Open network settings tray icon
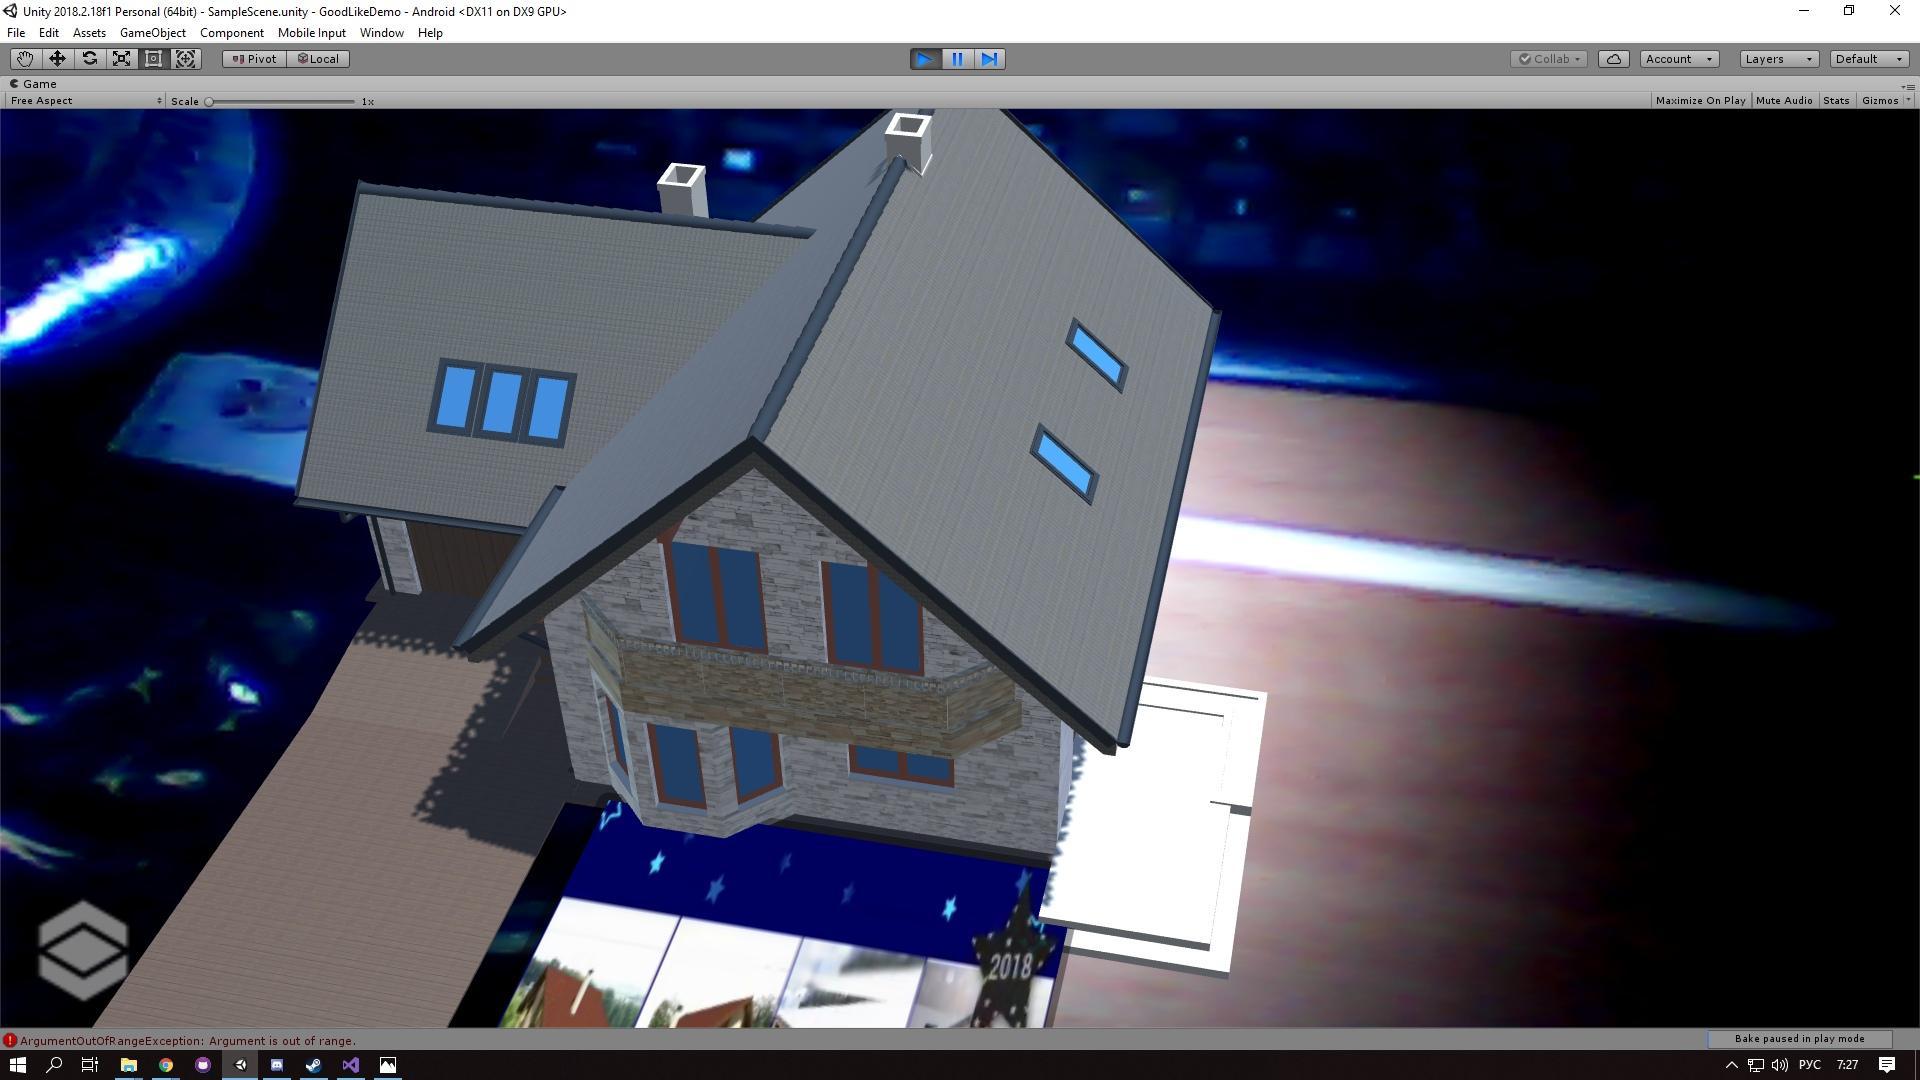This screenshot has height=1080, width=1920. [x=1756, y=1065]
